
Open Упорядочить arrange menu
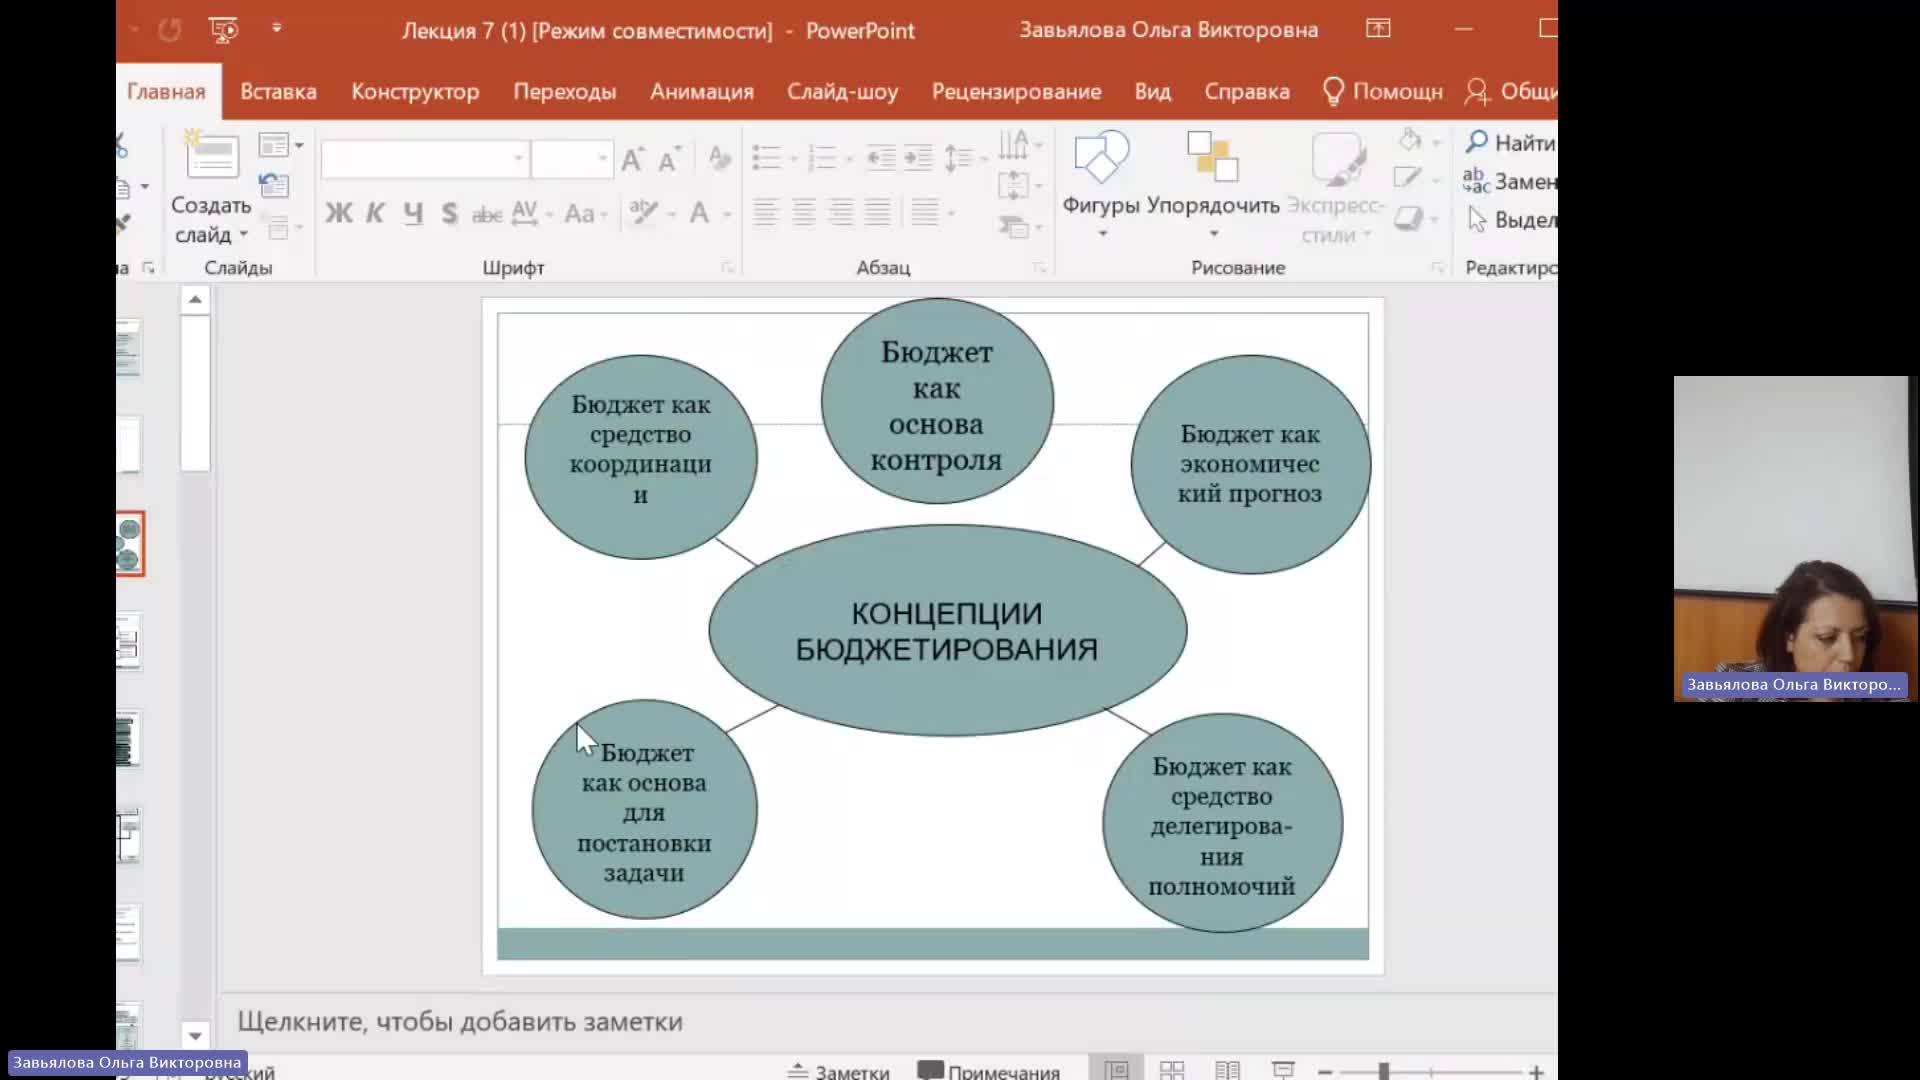(x=1213, y=183)
